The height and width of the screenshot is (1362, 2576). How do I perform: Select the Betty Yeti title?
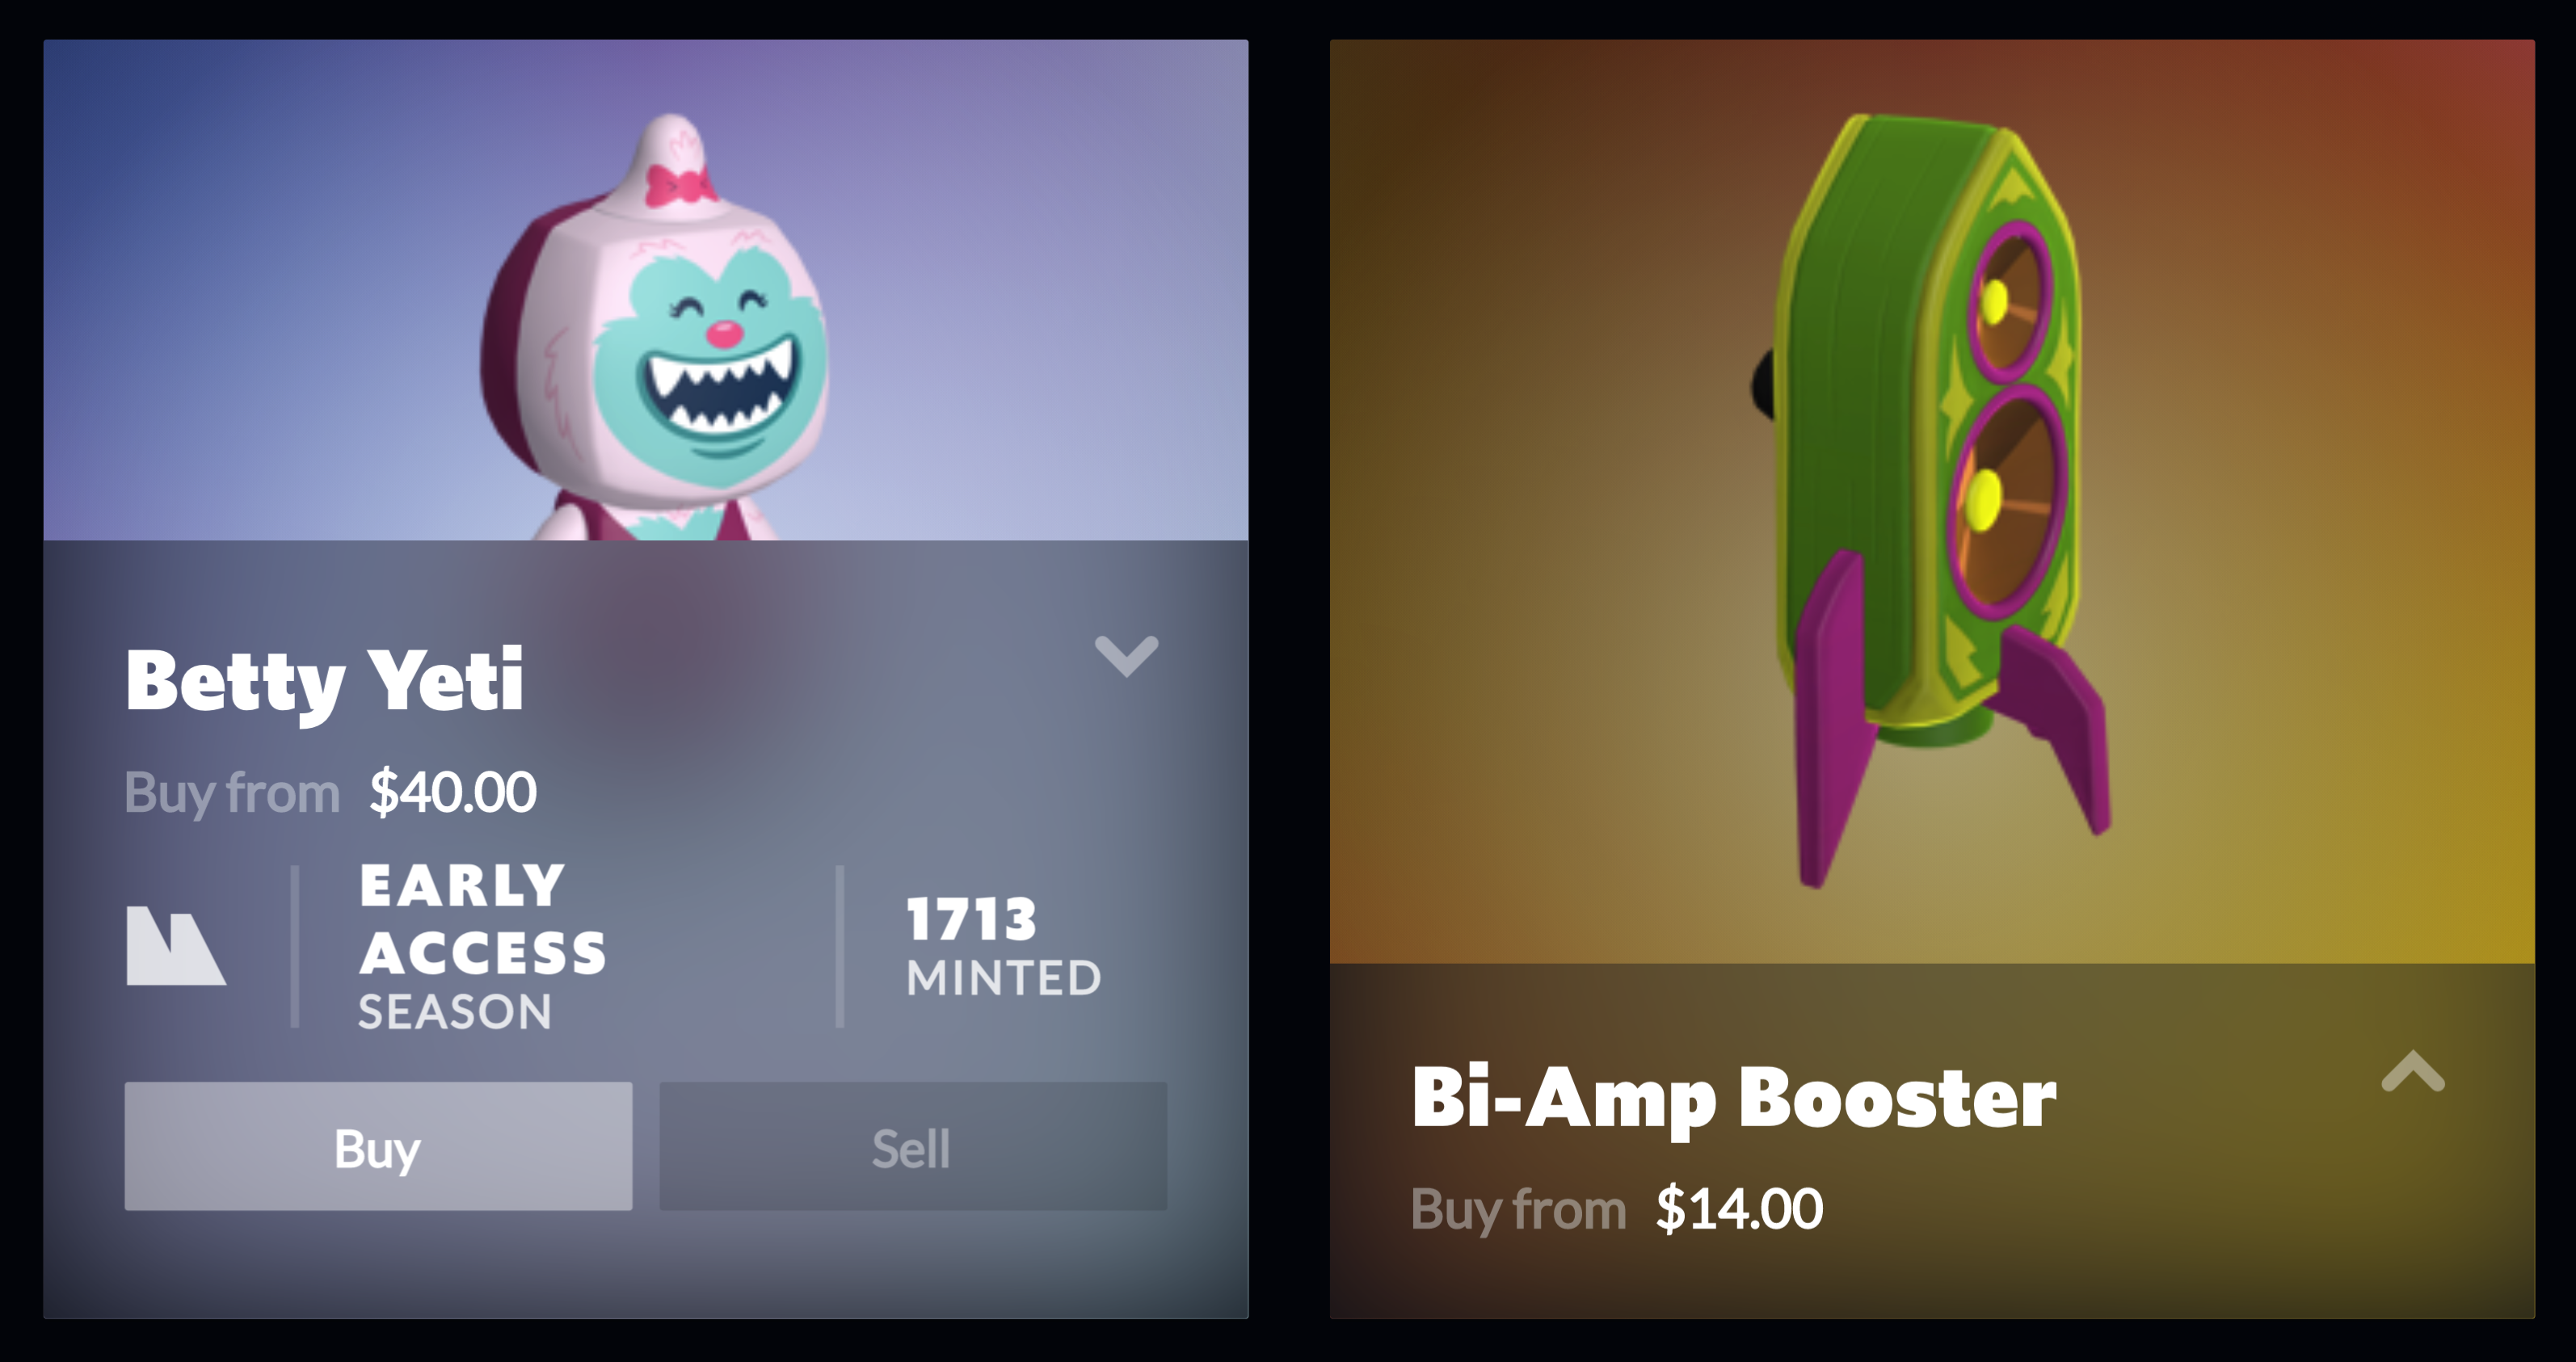coord(324,682)
